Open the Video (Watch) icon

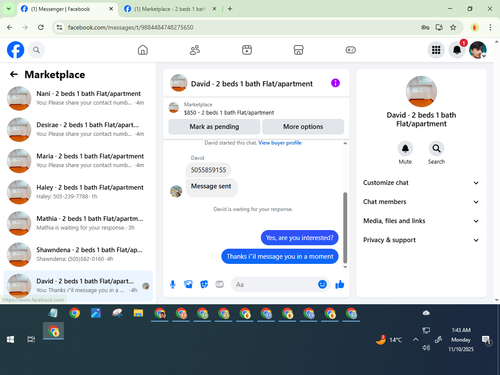point(247,50)
